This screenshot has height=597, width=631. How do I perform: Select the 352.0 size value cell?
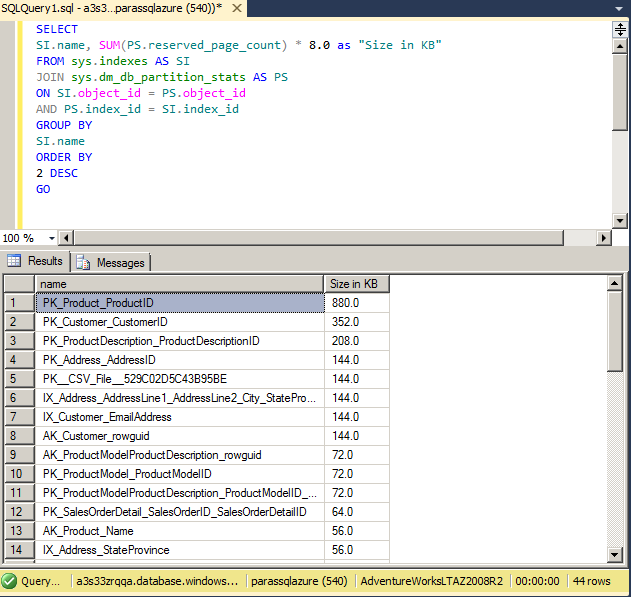pyautogui.click(x=357, y=322)
